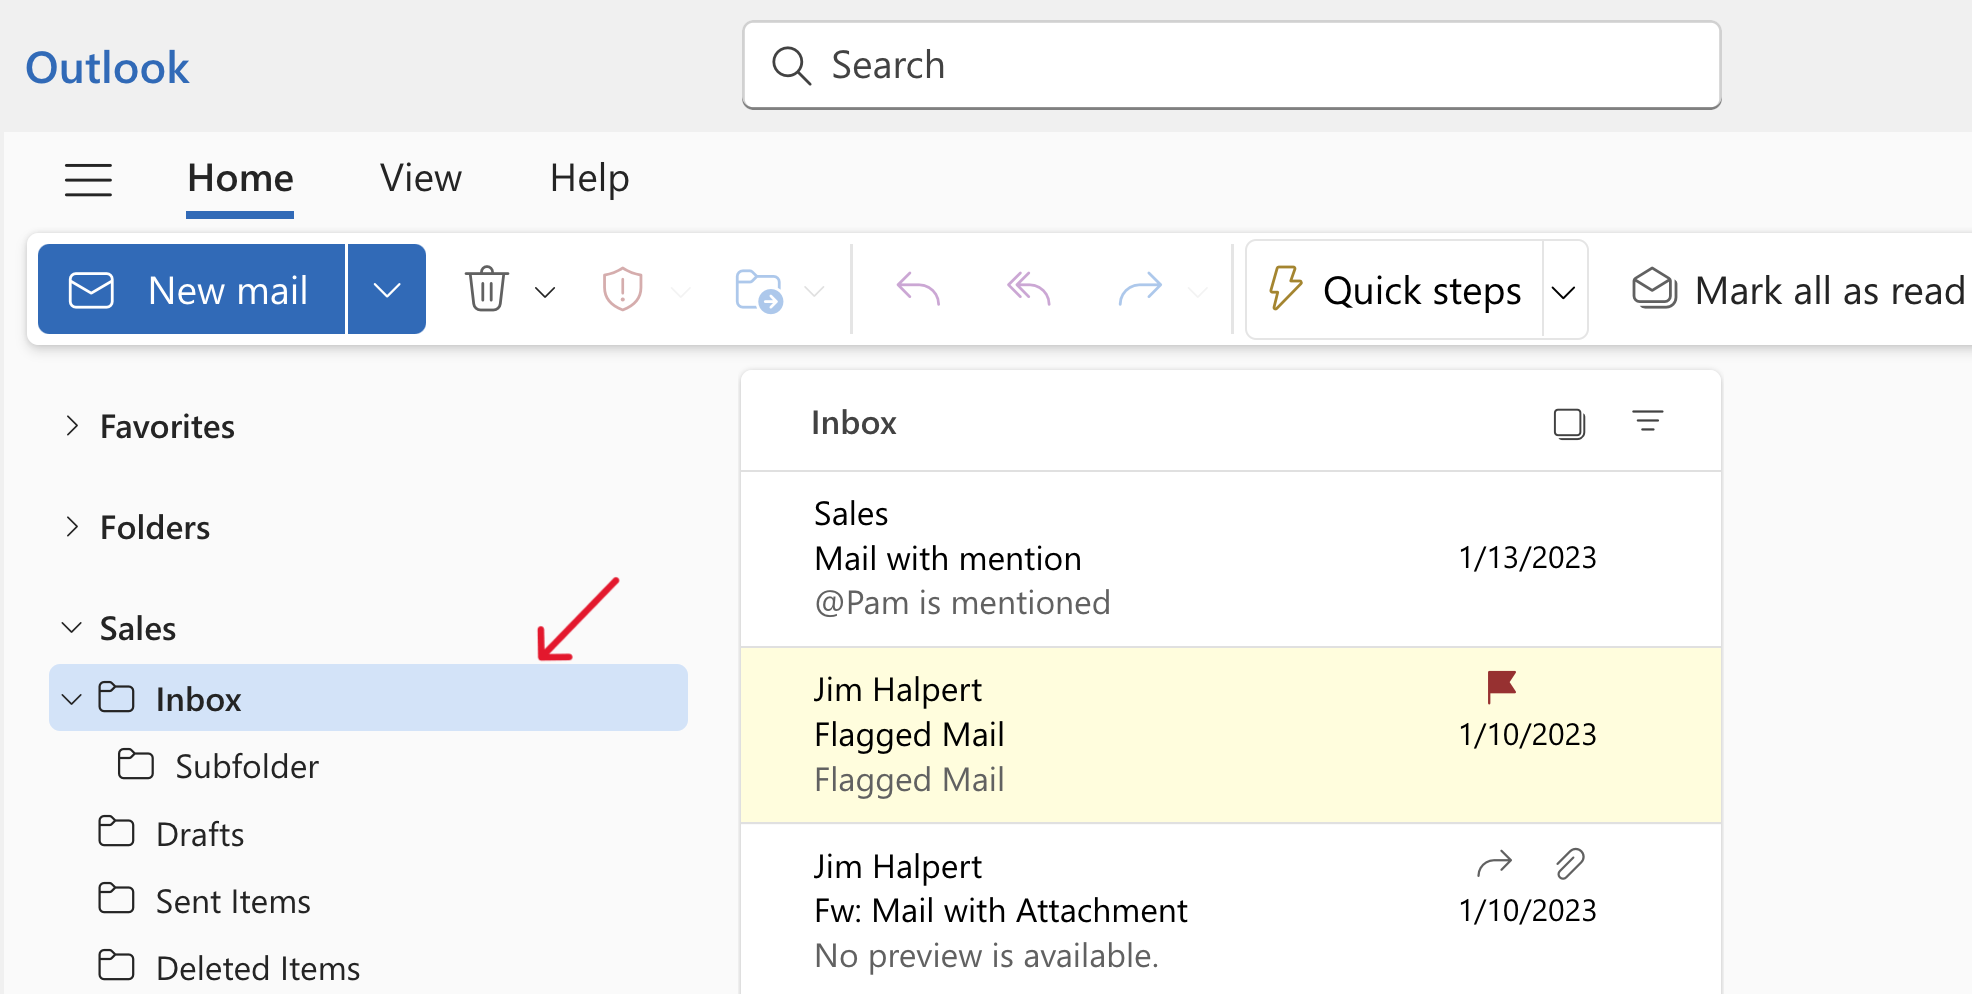Open the Forward options dropdown arrow
This screenshot has height=994, width=1972.
tap(1197, 292)
